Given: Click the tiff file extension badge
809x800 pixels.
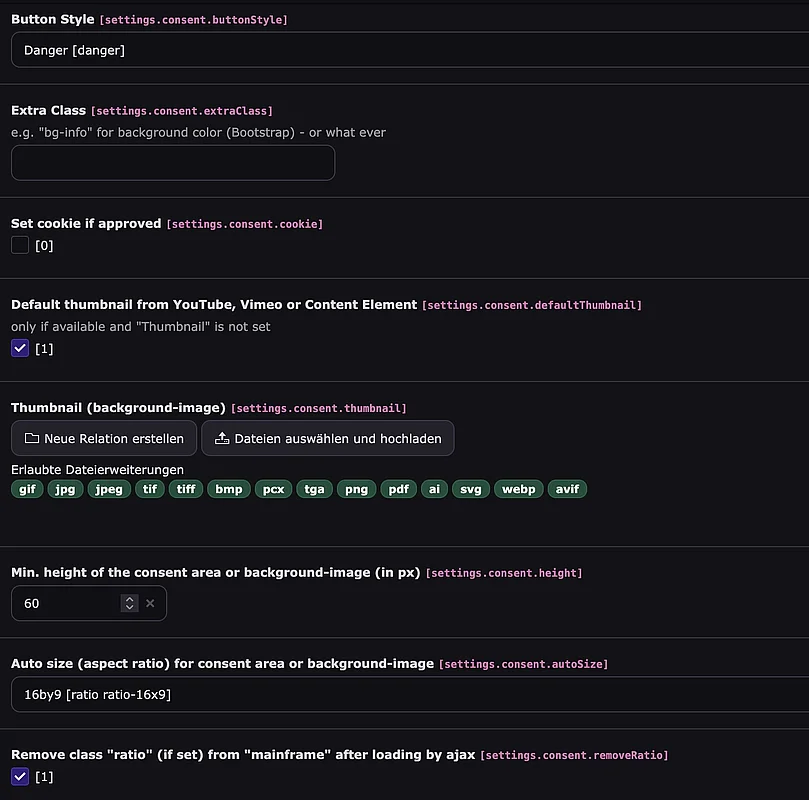Looking at the screenshot, I should (x=186, y=489).
